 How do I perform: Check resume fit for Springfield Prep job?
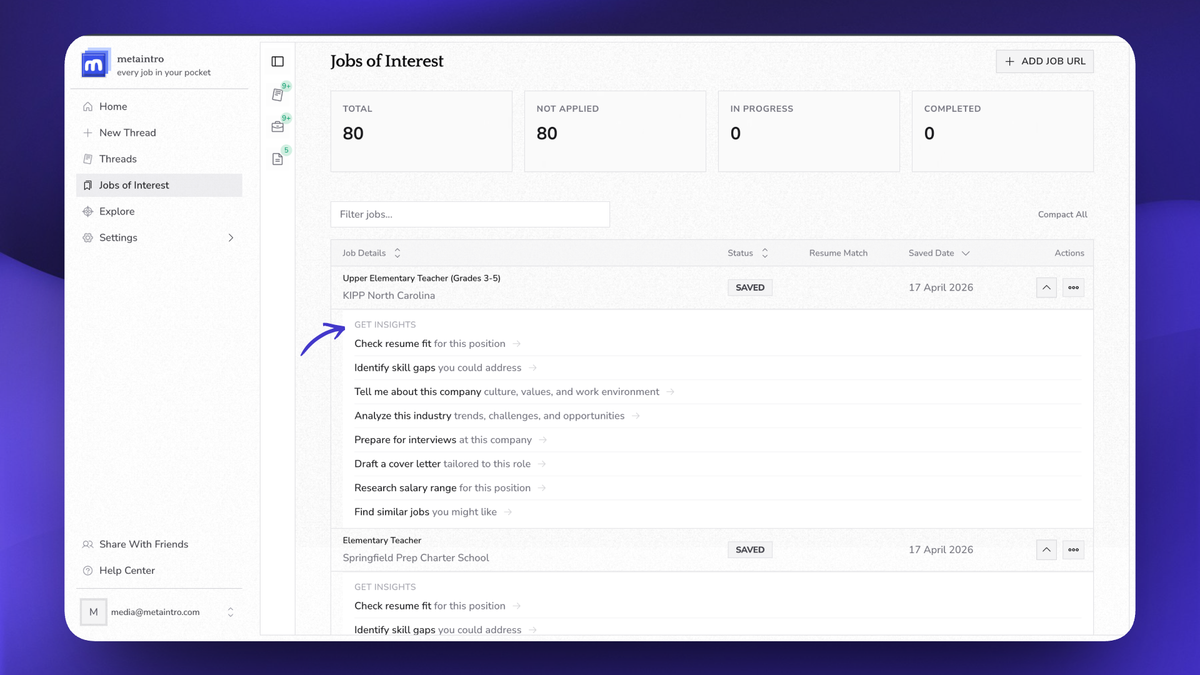coord(437,606)
